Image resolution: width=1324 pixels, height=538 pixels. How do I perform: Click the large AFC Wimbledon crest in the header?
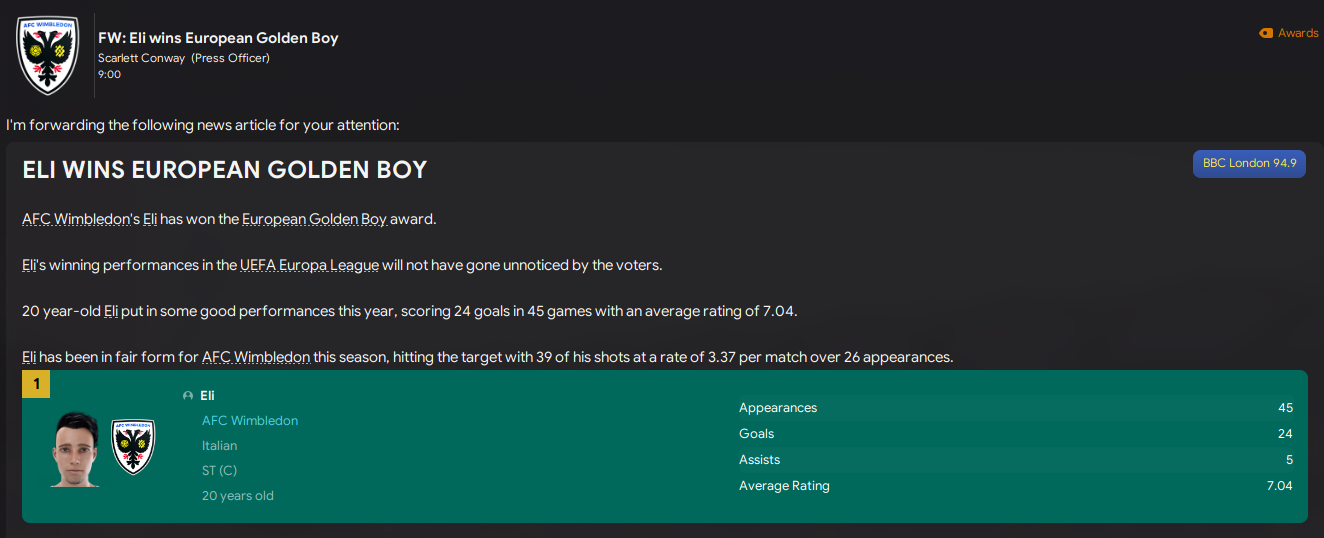[x=47, y=56]
